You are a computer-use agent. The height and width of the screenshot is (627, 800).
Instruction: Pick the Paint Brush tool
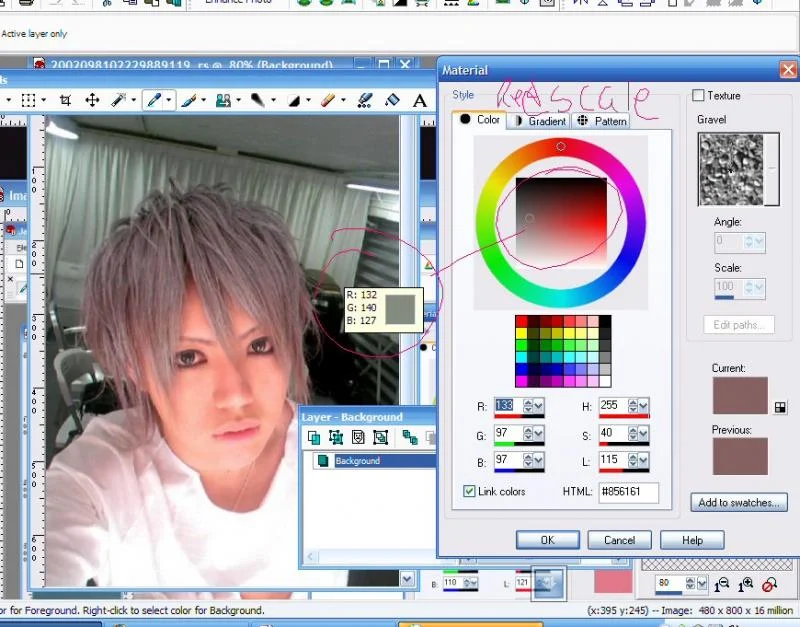pos(189,100)
